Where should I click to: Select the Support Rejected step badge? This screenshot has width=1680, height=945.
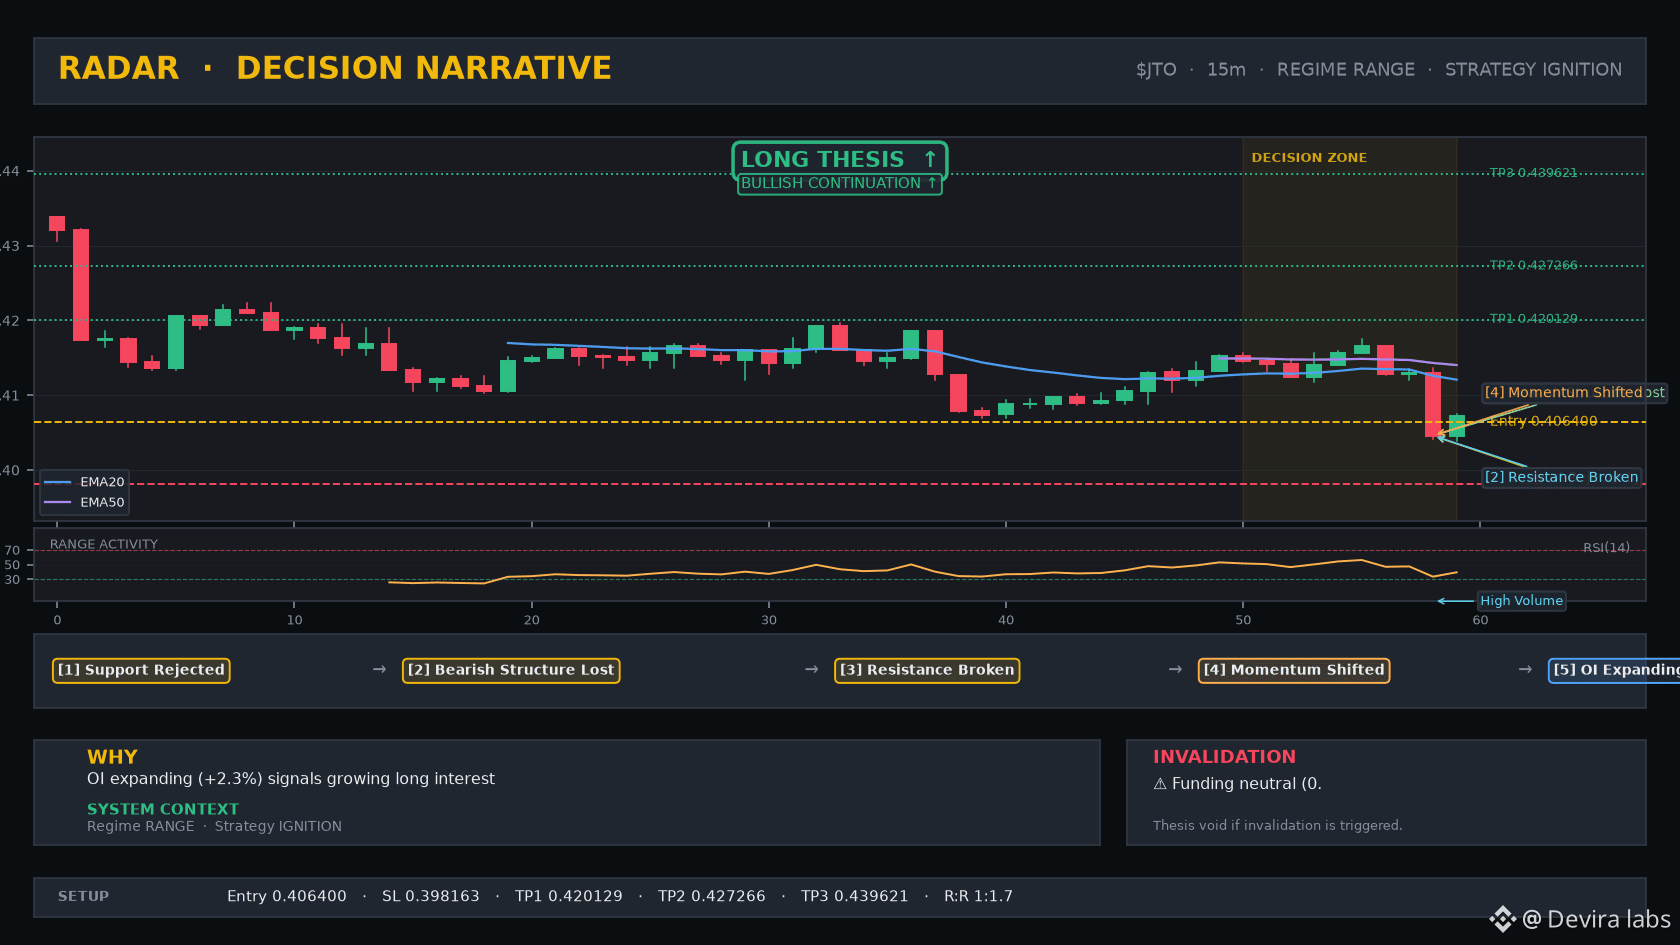(x=141, y=670)
